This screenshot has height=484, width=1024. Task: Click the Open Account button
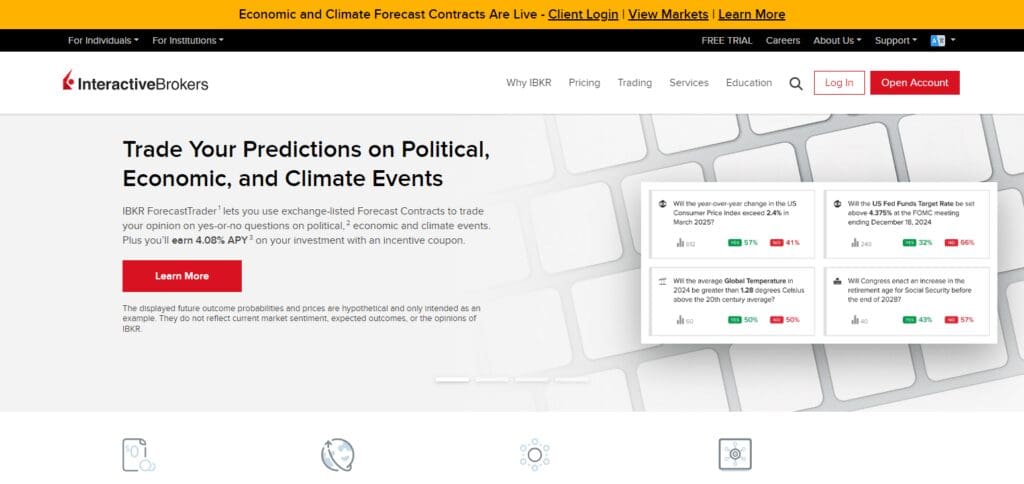click(x=914, y=83)
